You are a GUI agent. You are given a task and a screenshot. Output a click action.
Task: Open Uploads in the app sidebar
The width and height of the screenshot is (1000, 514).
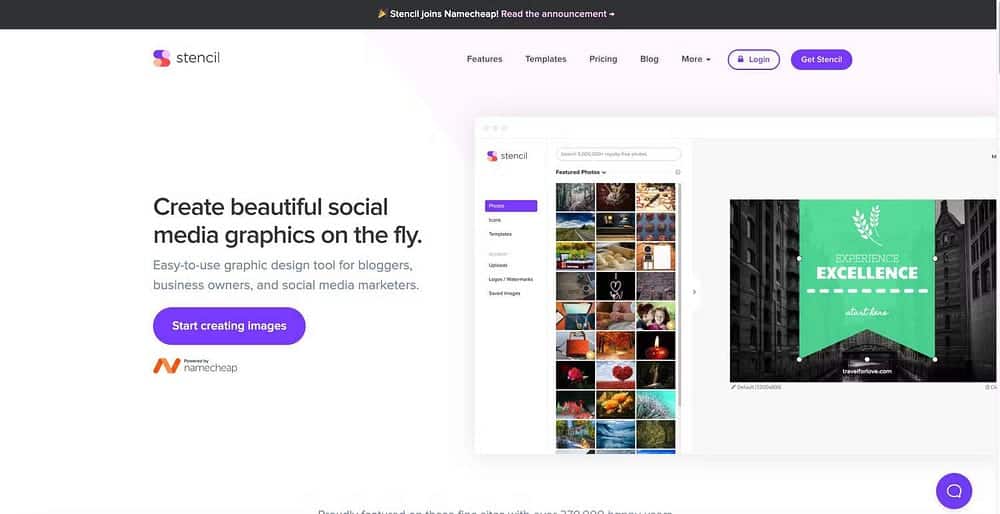pyautogui.click(x=497, y=265)
